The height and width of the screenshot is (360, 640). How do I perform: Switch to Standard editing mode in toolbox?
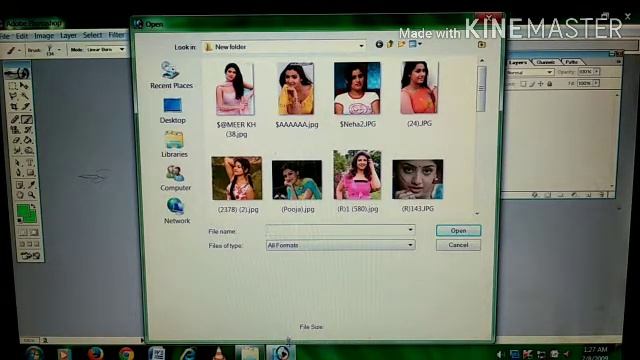[22, 232]
